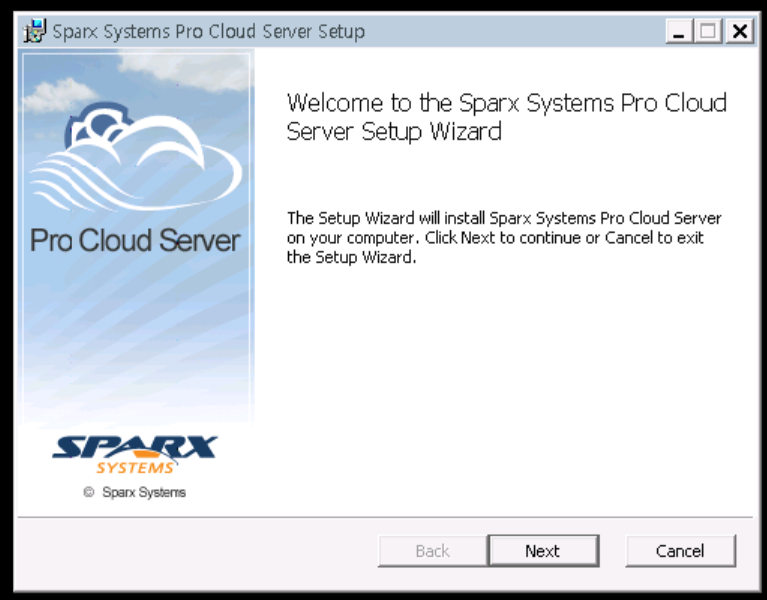
Task: Click the welcome heading text
Action: pos(506,117)
